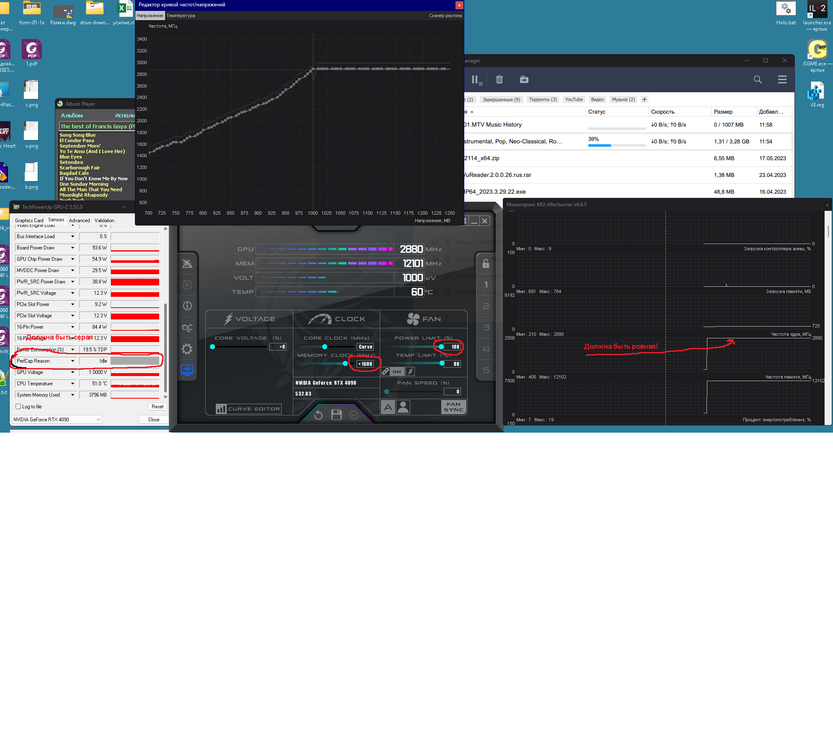Open the Curve Editor button

pyautogui.click(x=248, y=408)
